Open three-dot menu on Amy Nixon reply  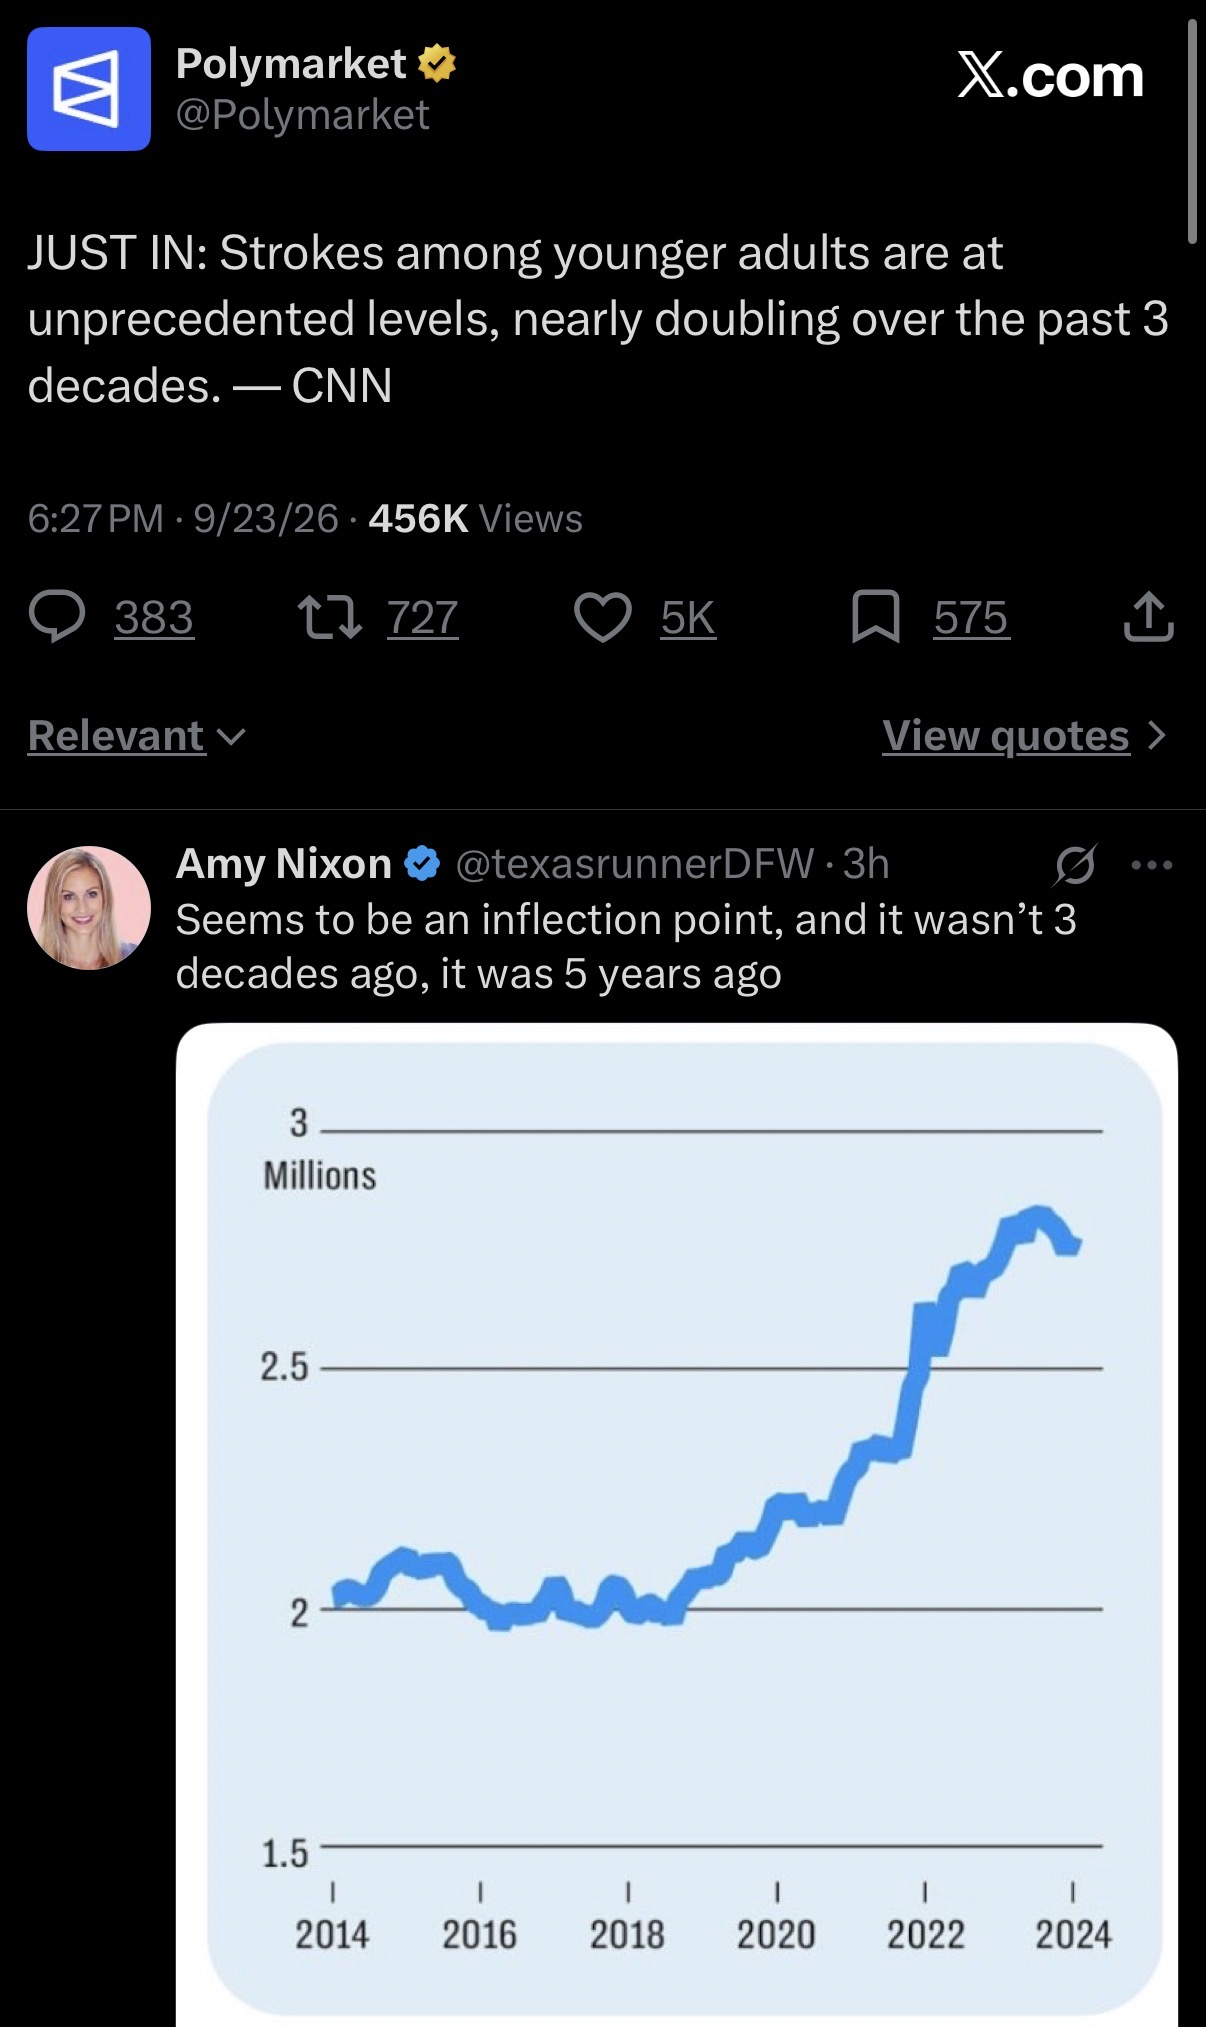pyautogui.click(x=1151, y=865)
